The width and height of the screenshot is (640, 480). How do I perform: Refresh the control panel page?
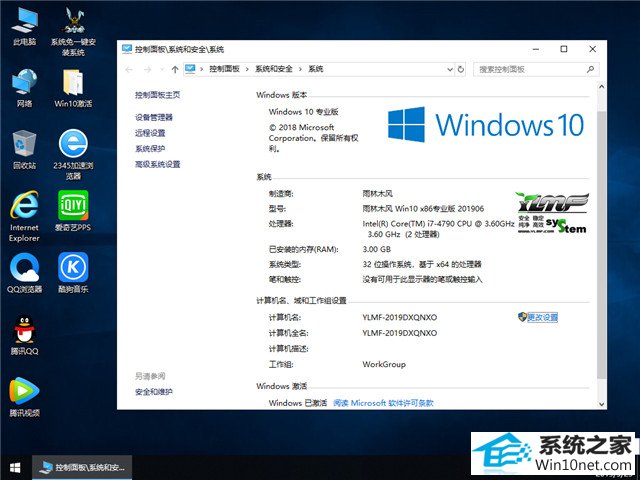[461, 69]
